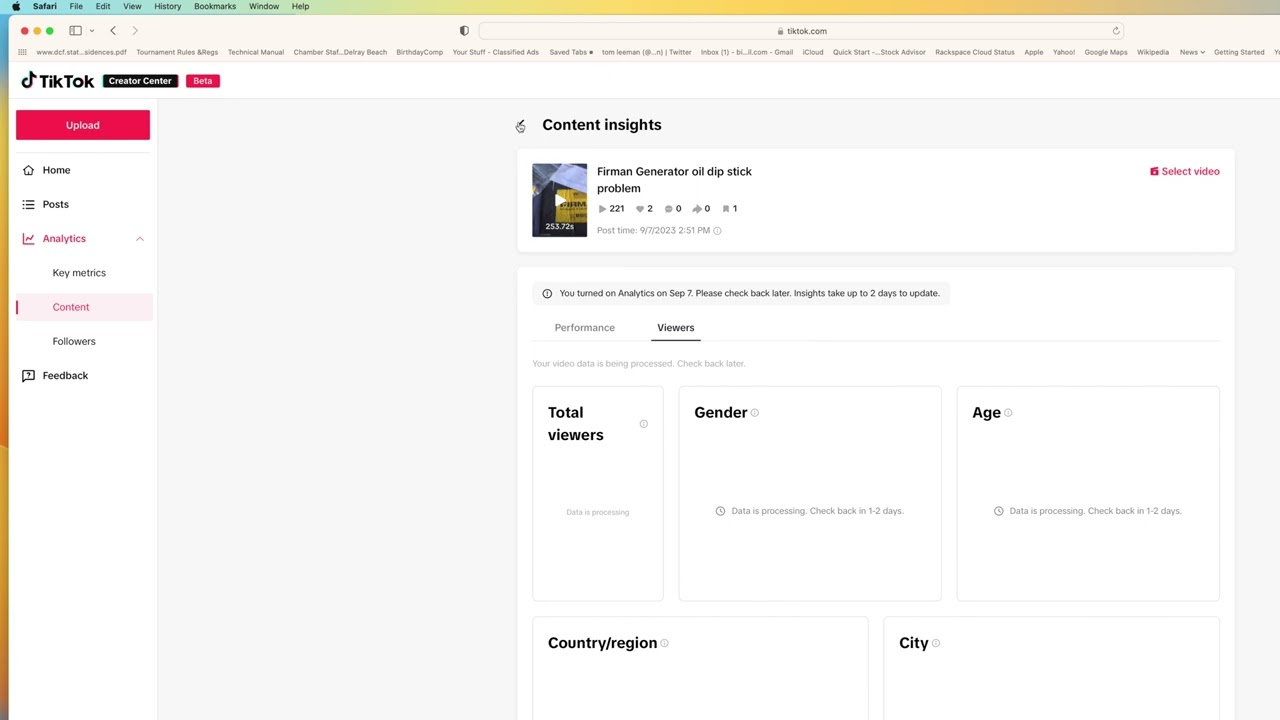Open sidebar options dropdown arrow
This screenshot has height=720, width=1280.
tap(91, 31)
